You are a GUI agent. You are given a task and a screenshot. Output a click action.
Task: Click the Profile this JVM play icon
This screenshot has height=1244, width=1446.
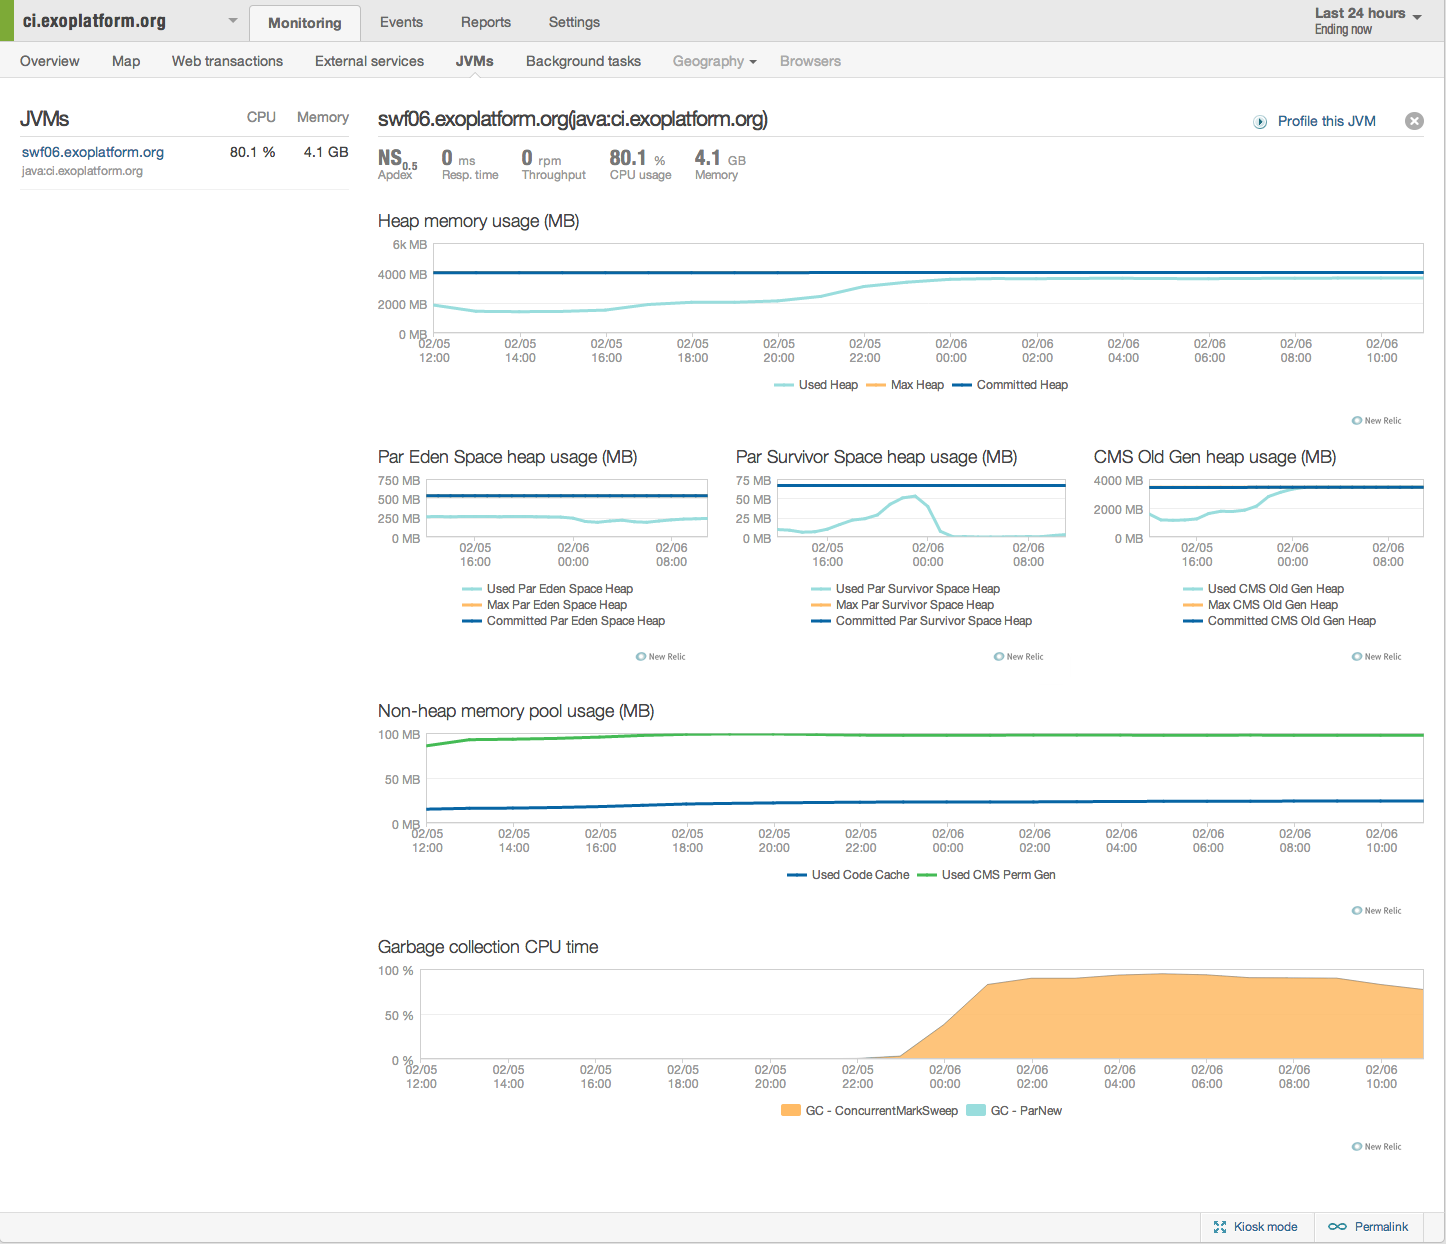click(1260, 122)
